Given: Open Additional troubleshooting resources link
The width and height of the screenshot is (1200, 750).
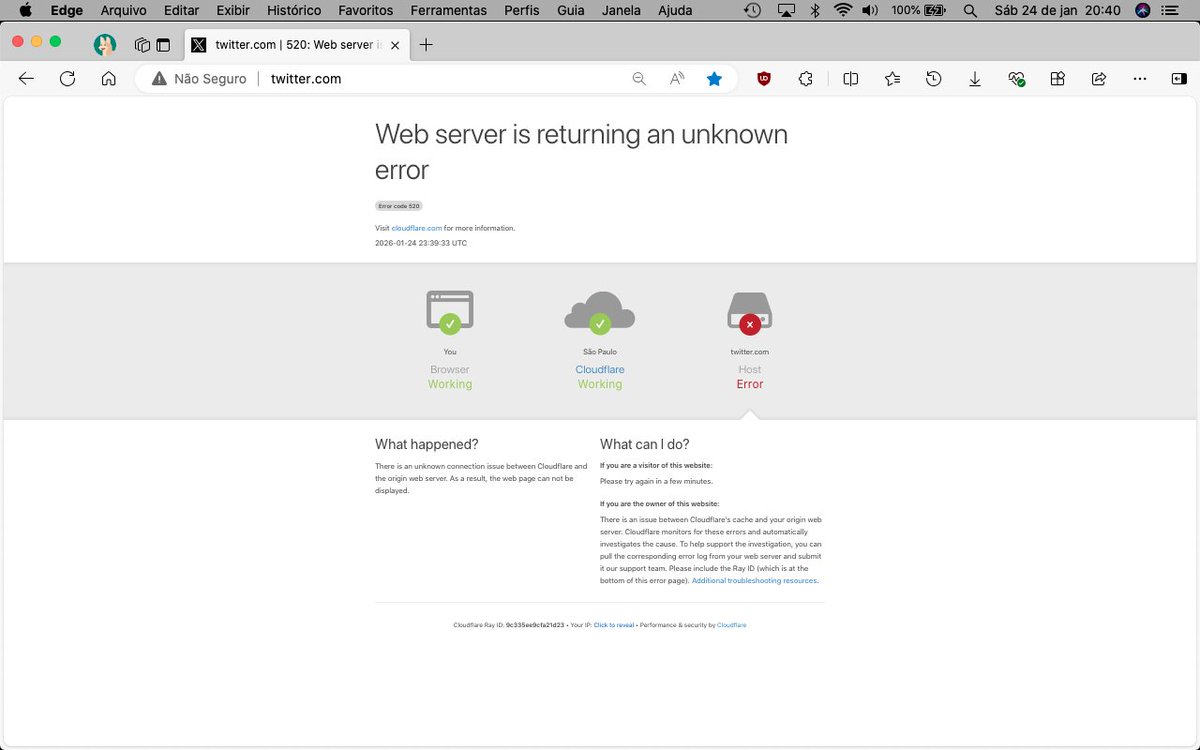Looking at the screenshot, I should point(754,580).
